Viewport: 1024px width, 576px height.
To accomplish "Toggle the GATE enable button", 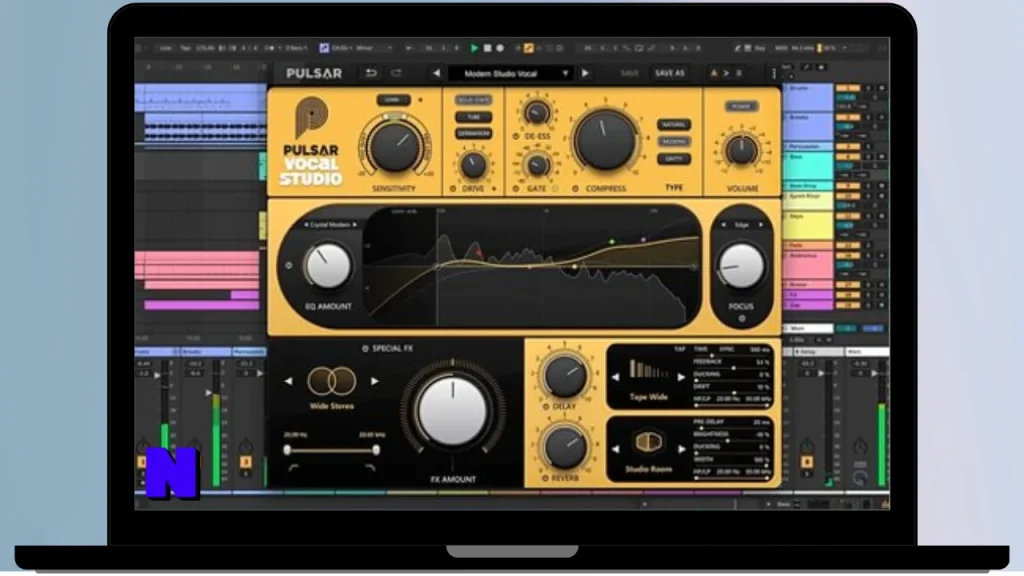I will (x=516, y=189).
